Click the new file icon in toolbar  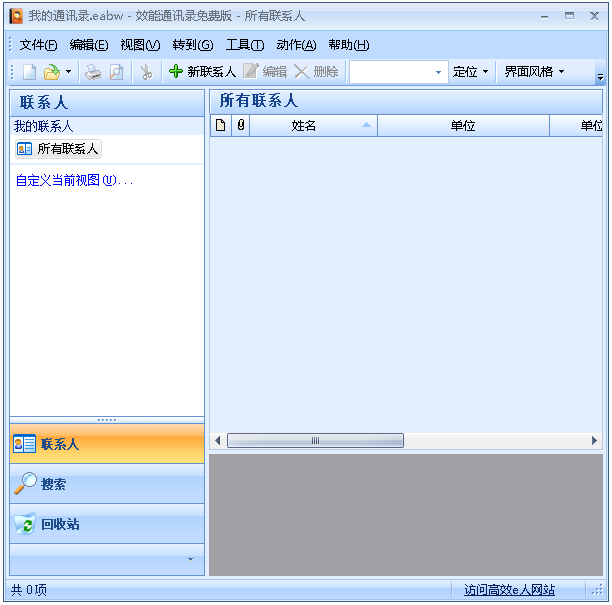[x=29, y=72]
